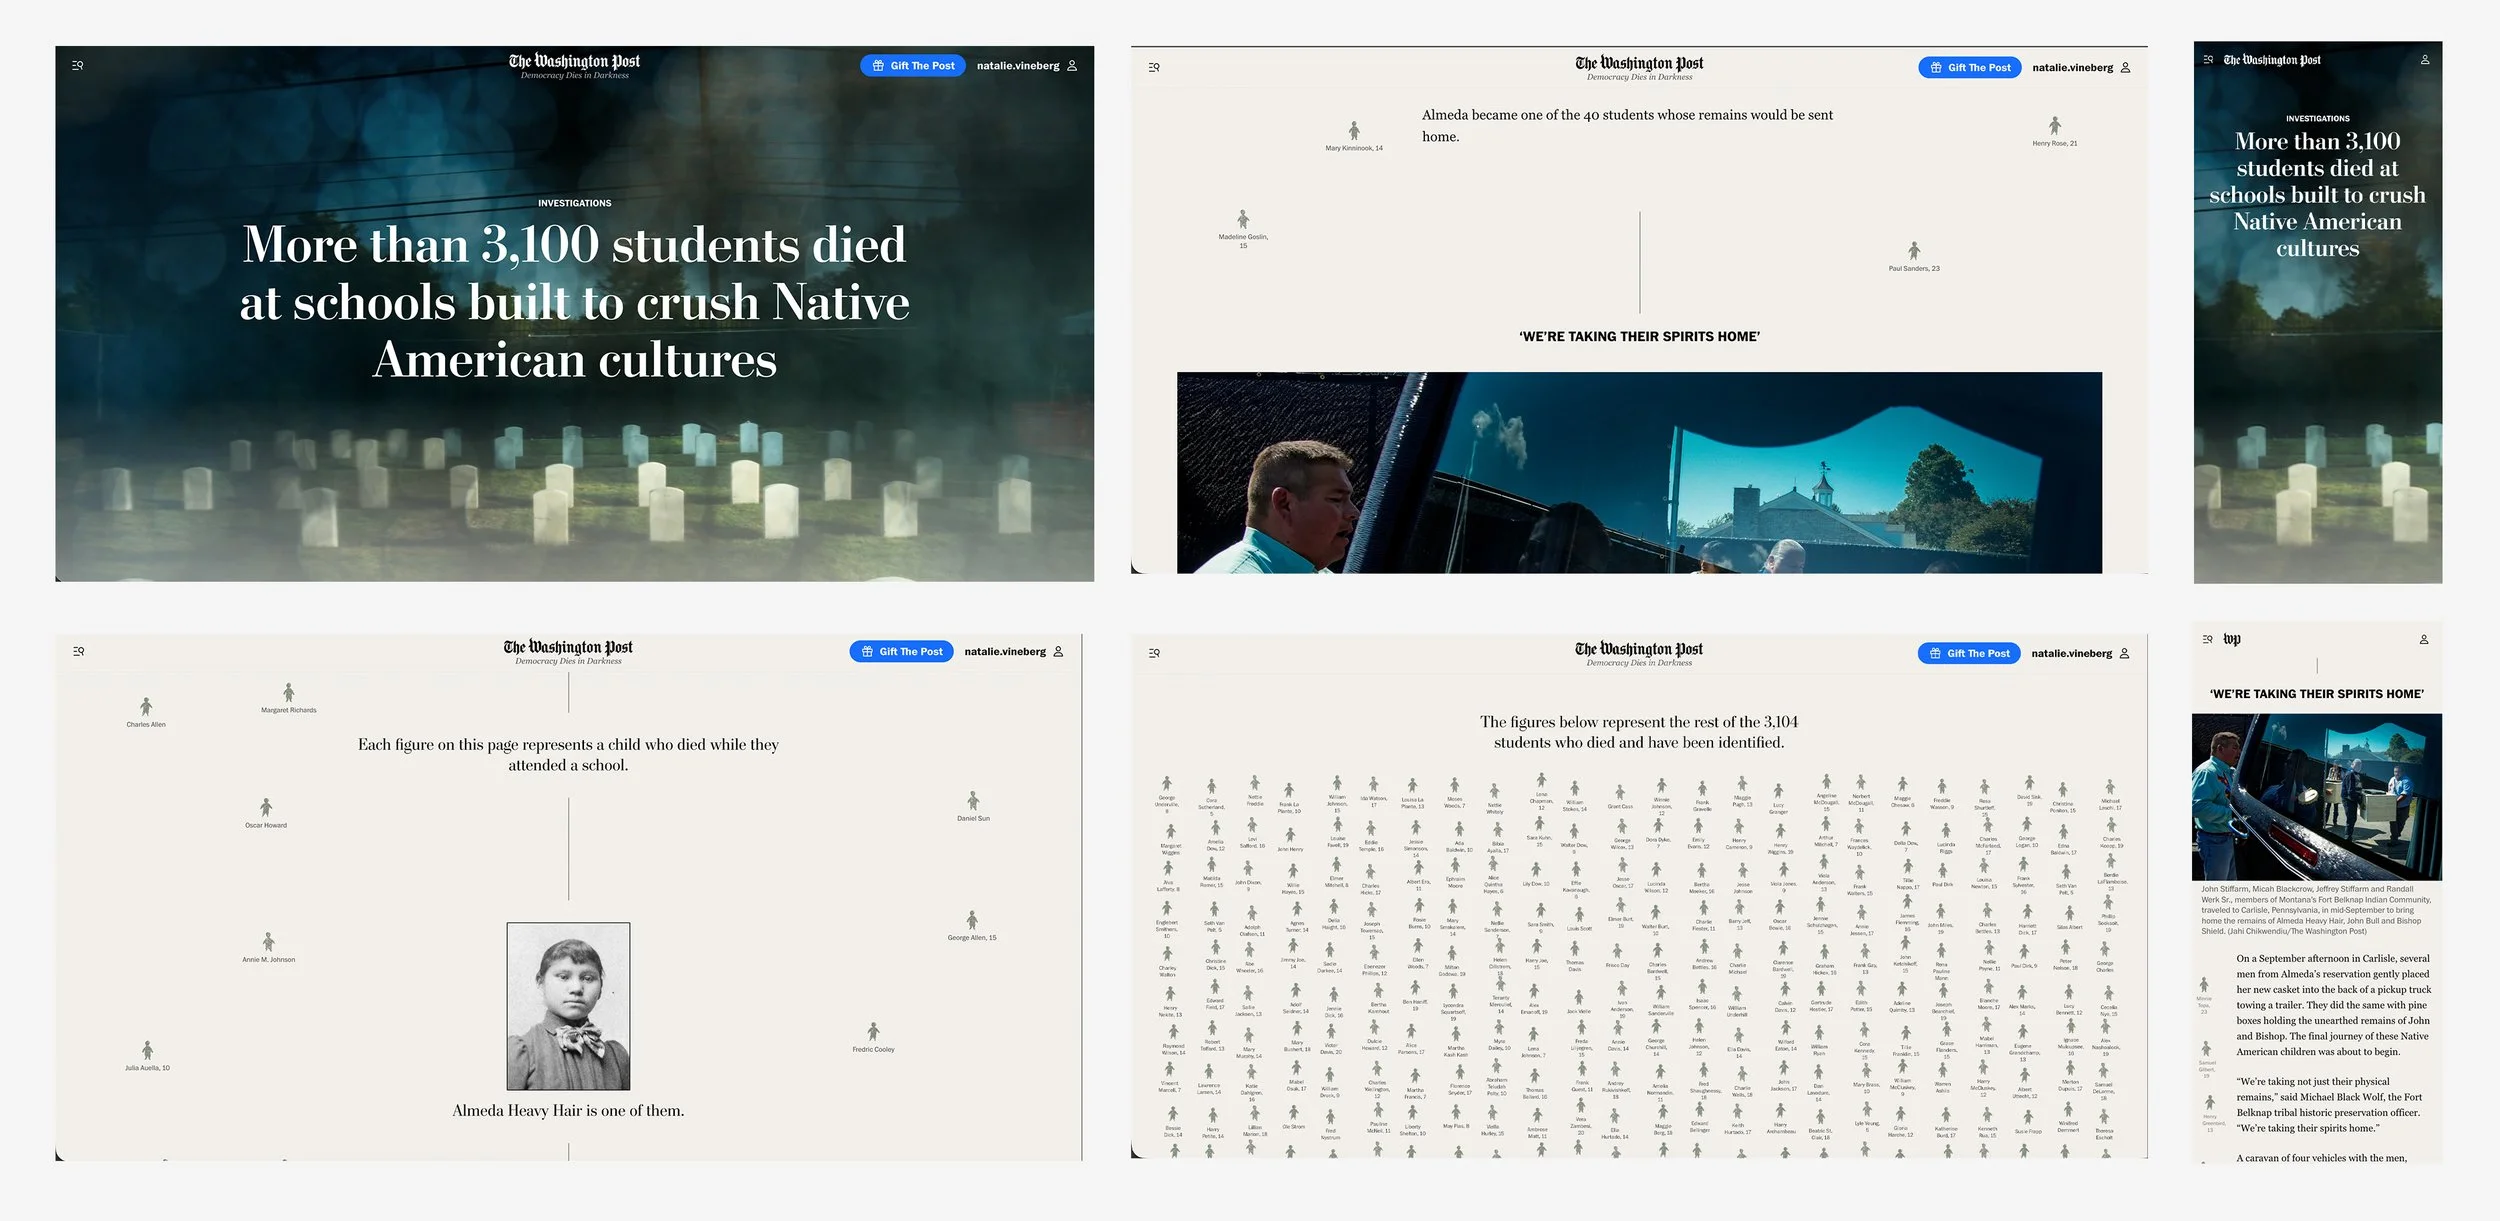Click Almeda Heavy Hair's black-and-white portrait
The image size is (2500, 1221).
point(568,1006)
